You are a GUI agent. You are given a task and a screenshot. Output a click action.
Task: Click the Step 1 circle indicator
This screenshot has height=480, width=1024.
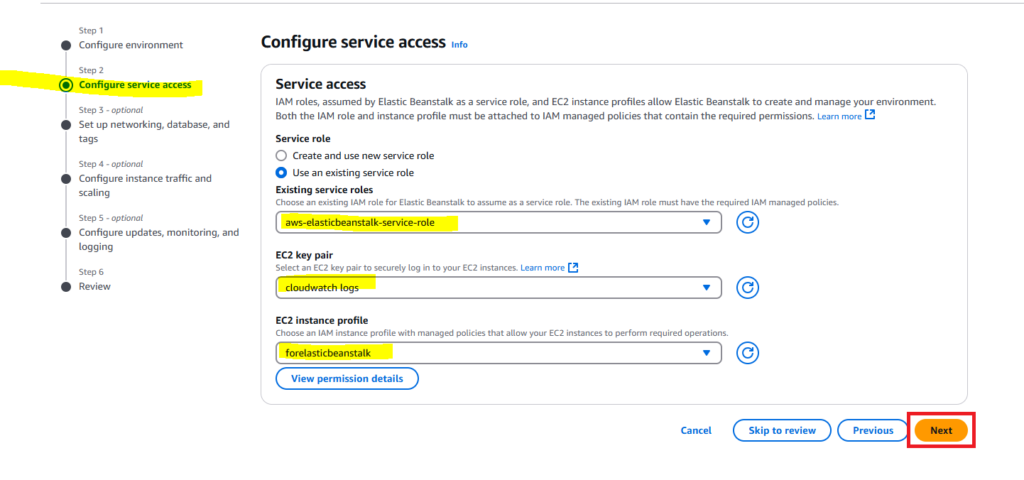66,45
